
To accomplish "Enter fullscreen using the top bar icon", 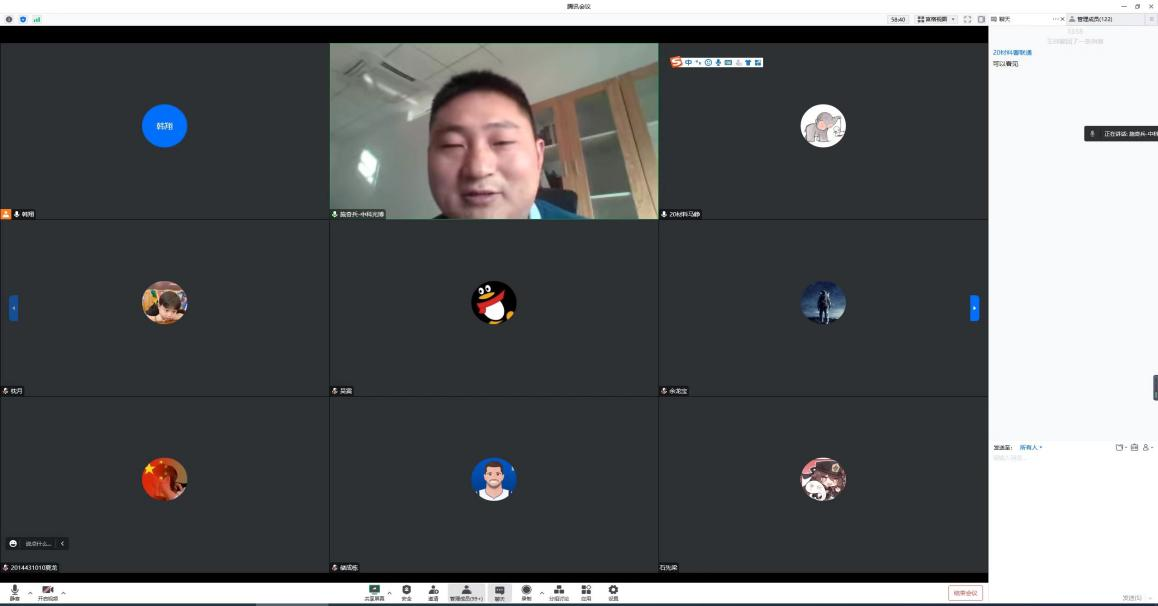I will [967, 19].
